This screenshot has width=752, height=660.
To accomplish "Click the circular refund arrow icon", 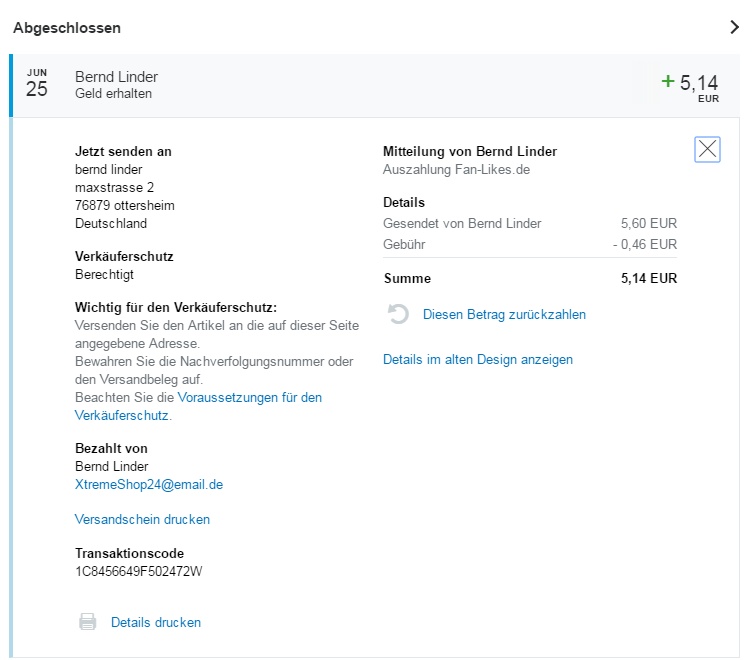I will [x=398, y=315].
